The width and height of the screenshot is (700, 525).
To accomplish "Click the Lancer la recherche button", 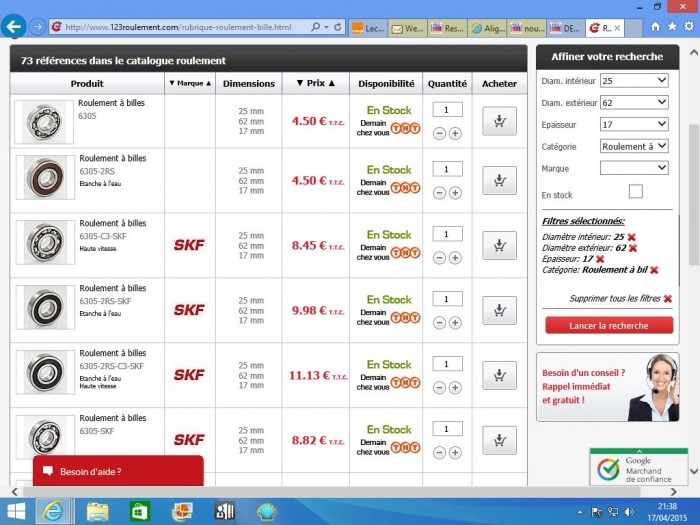I will pyautogui.click(x=608, y=325).
